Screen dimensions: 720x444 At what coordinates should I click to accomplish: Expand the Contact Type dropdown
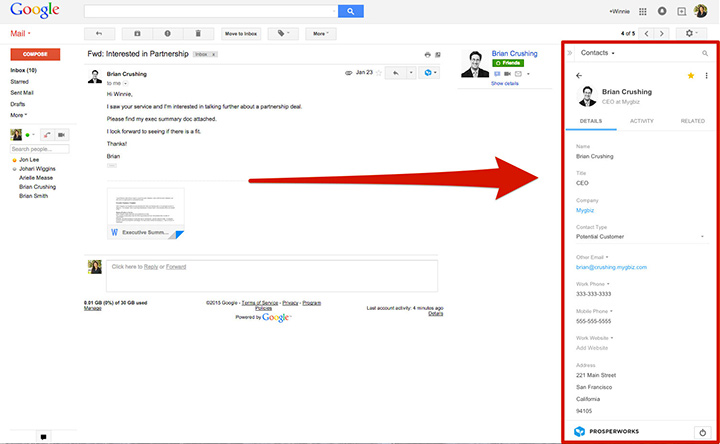(x=703, y=237)
